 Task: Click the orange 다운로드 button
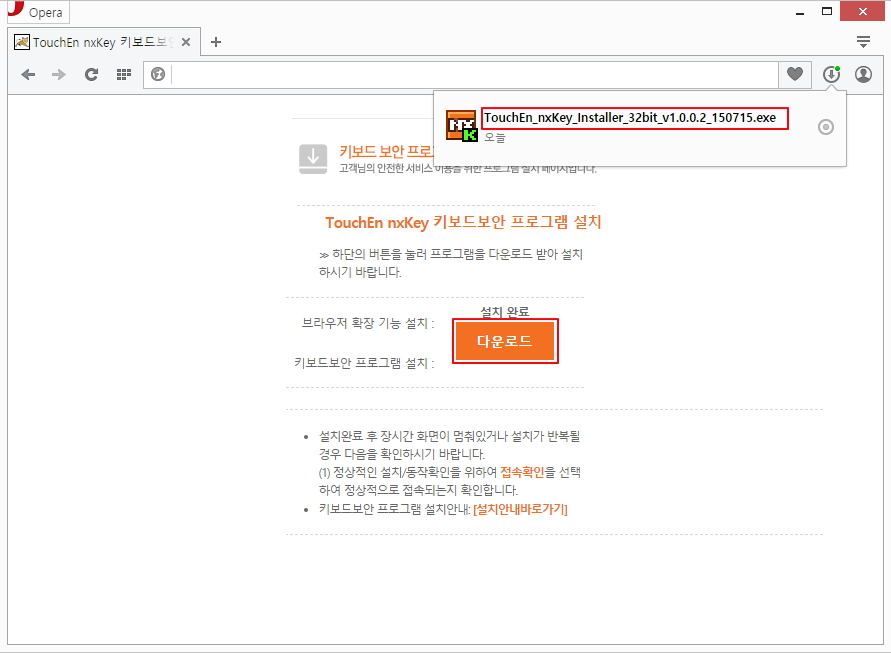coord(505,341)
